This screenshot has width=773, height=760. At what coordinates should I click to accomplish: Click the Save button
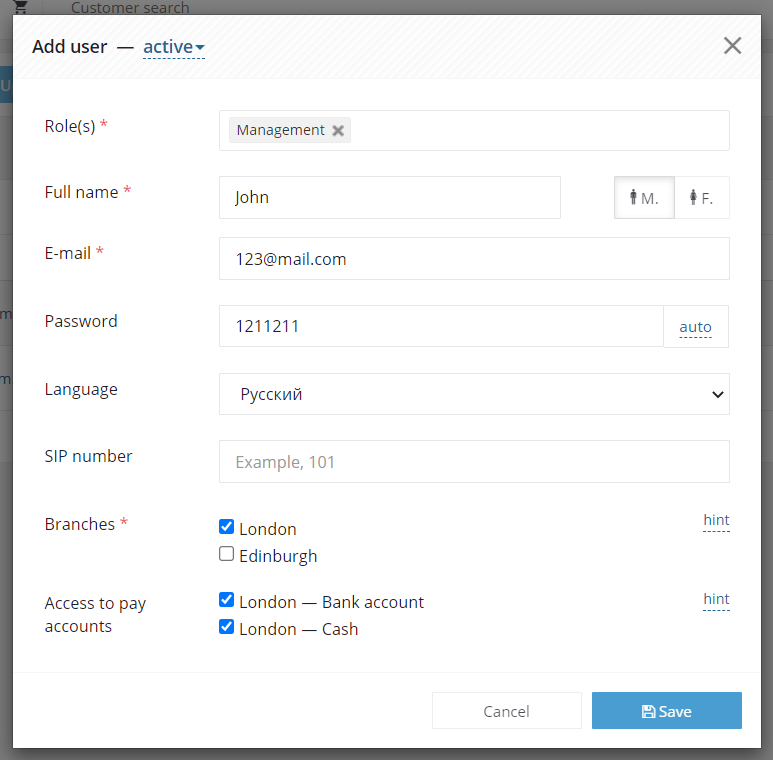click(667, 710)
